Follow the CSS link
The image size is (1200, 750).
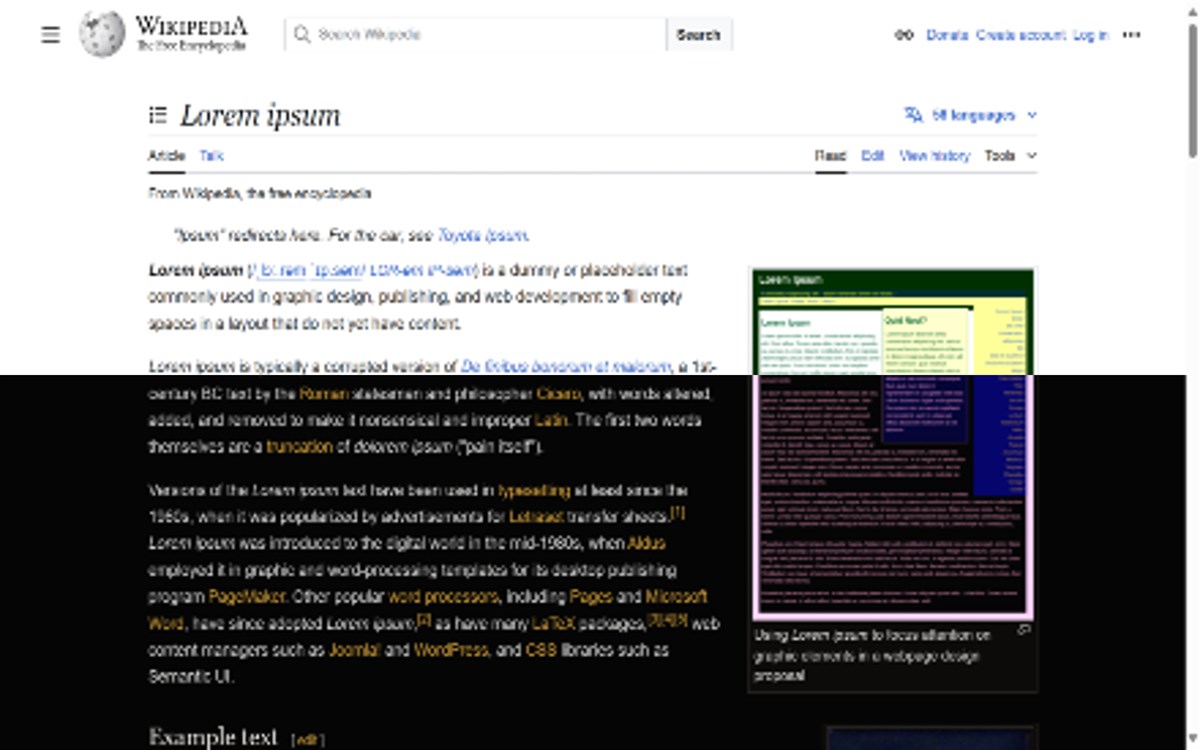pos(540,650)
